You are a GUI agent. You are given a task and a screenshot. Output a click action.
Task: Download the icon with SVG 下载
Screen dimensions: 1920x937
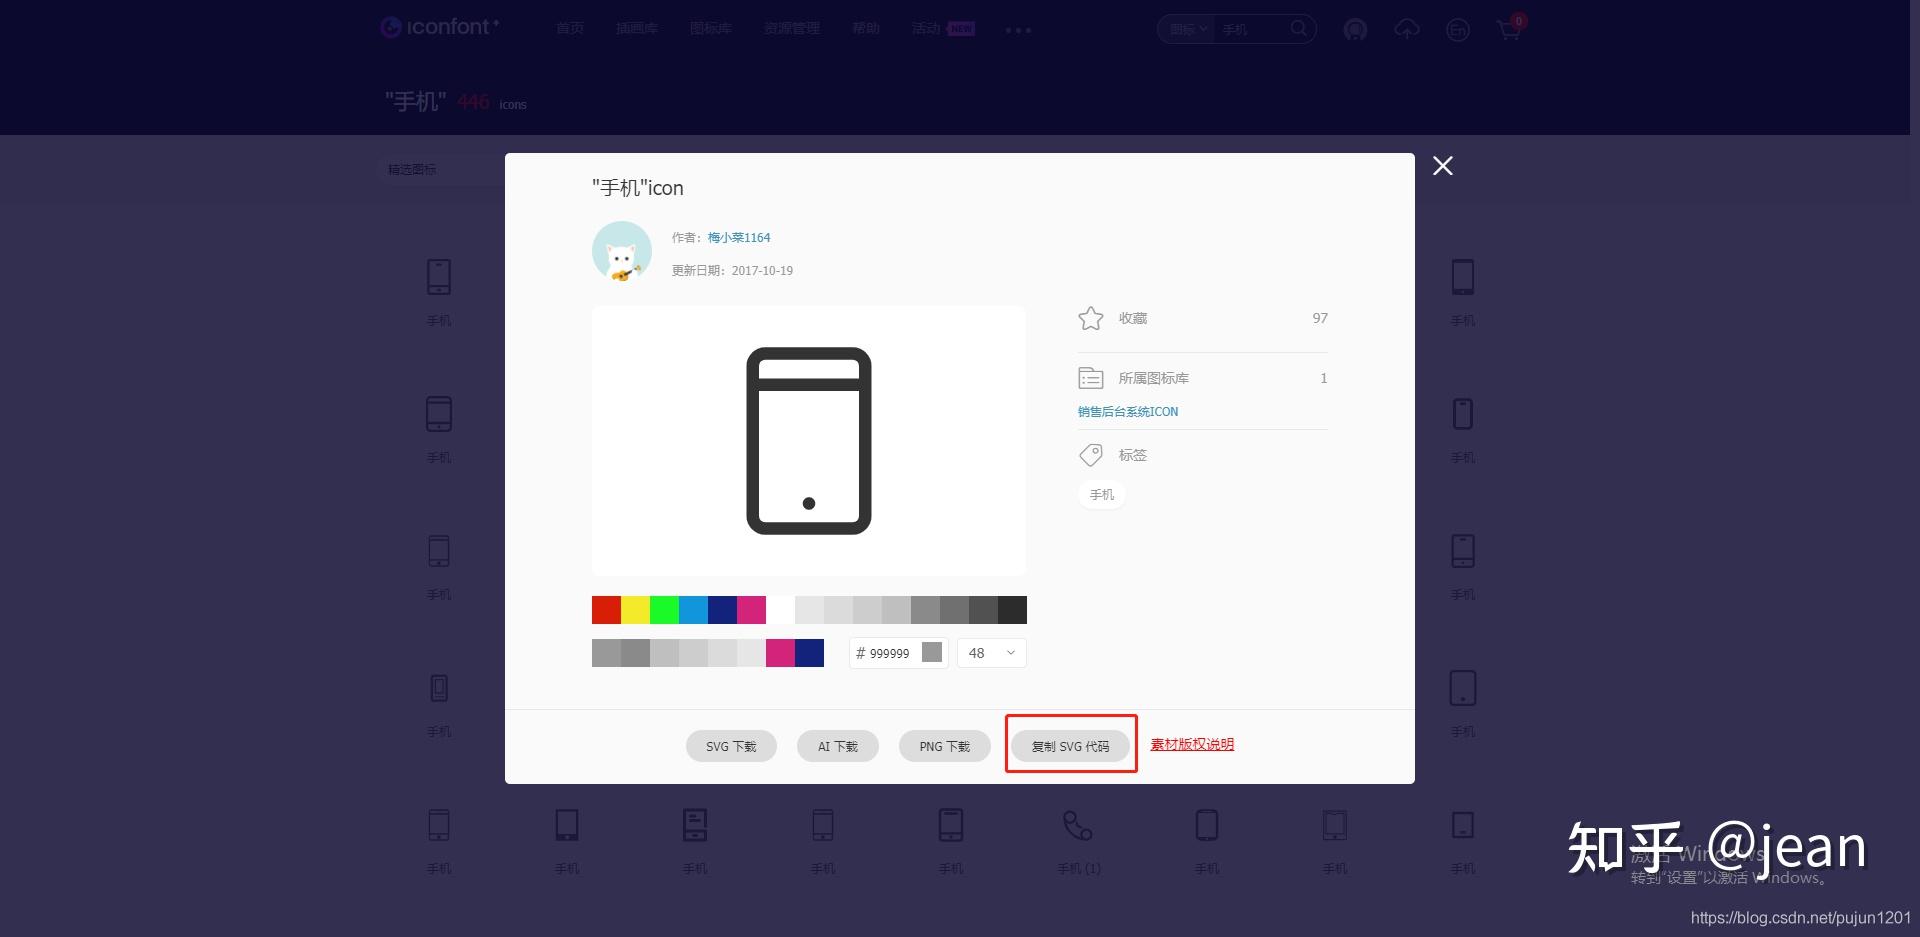pos(731,746)
